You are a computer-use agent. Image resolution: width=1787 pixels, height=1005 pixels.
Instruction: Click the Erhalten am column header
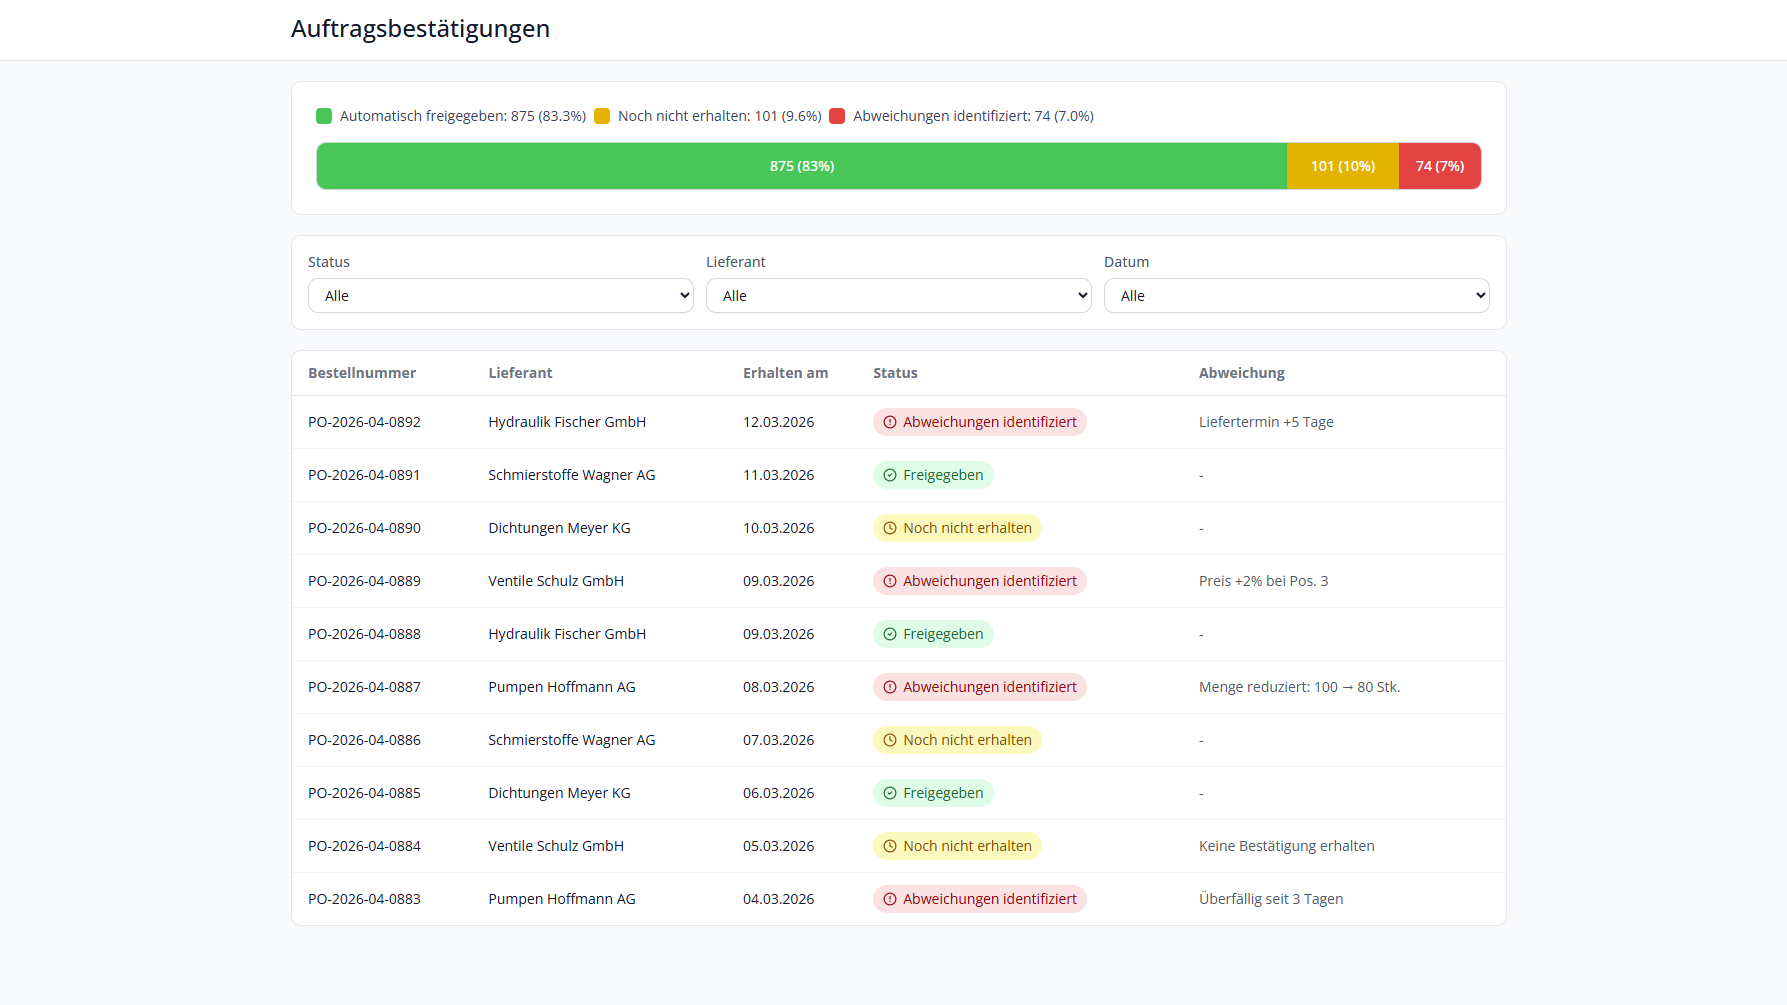[785, 373]
